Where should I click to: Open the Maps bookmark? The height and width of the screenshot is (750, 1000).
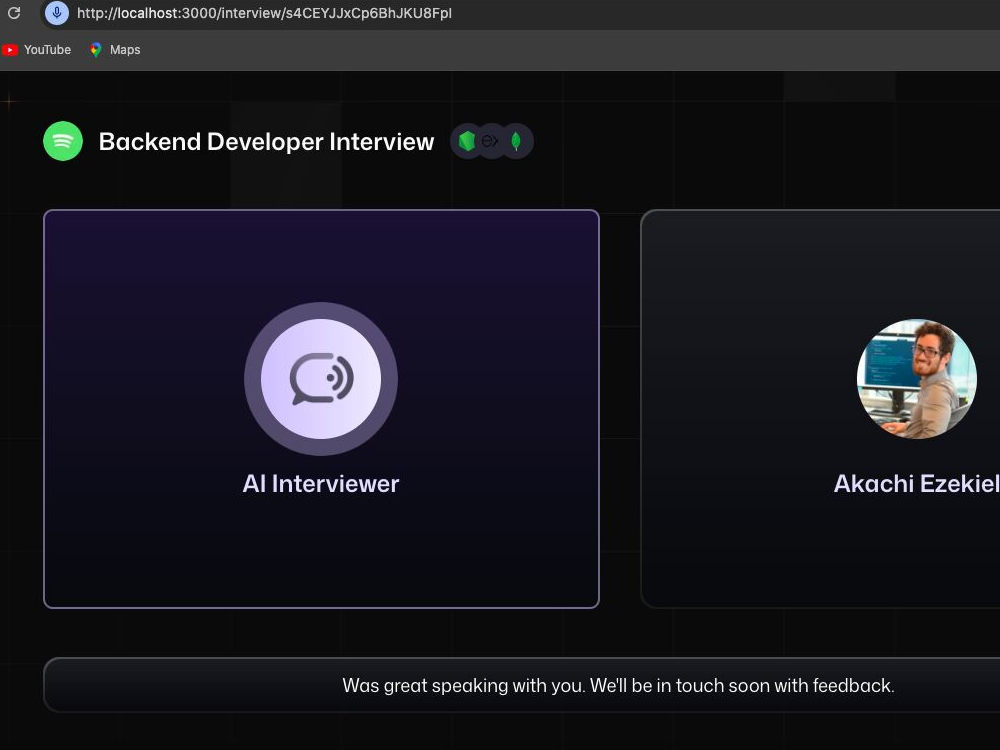115,50
